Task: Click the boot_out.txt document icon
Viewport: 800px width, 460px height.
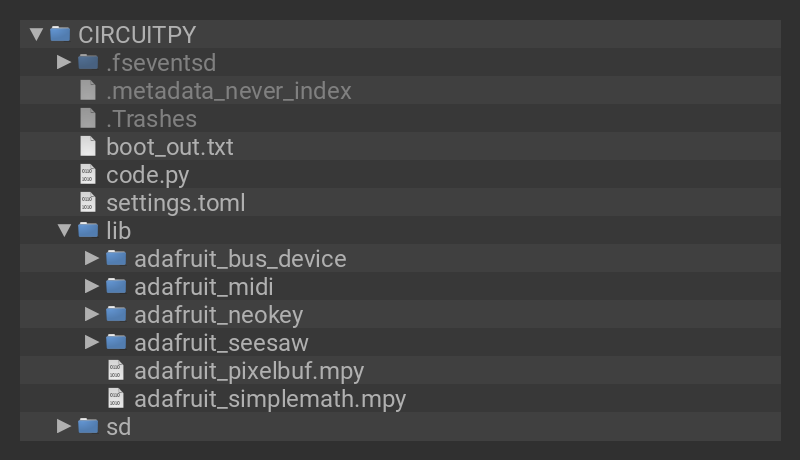Action: point(88,146)
